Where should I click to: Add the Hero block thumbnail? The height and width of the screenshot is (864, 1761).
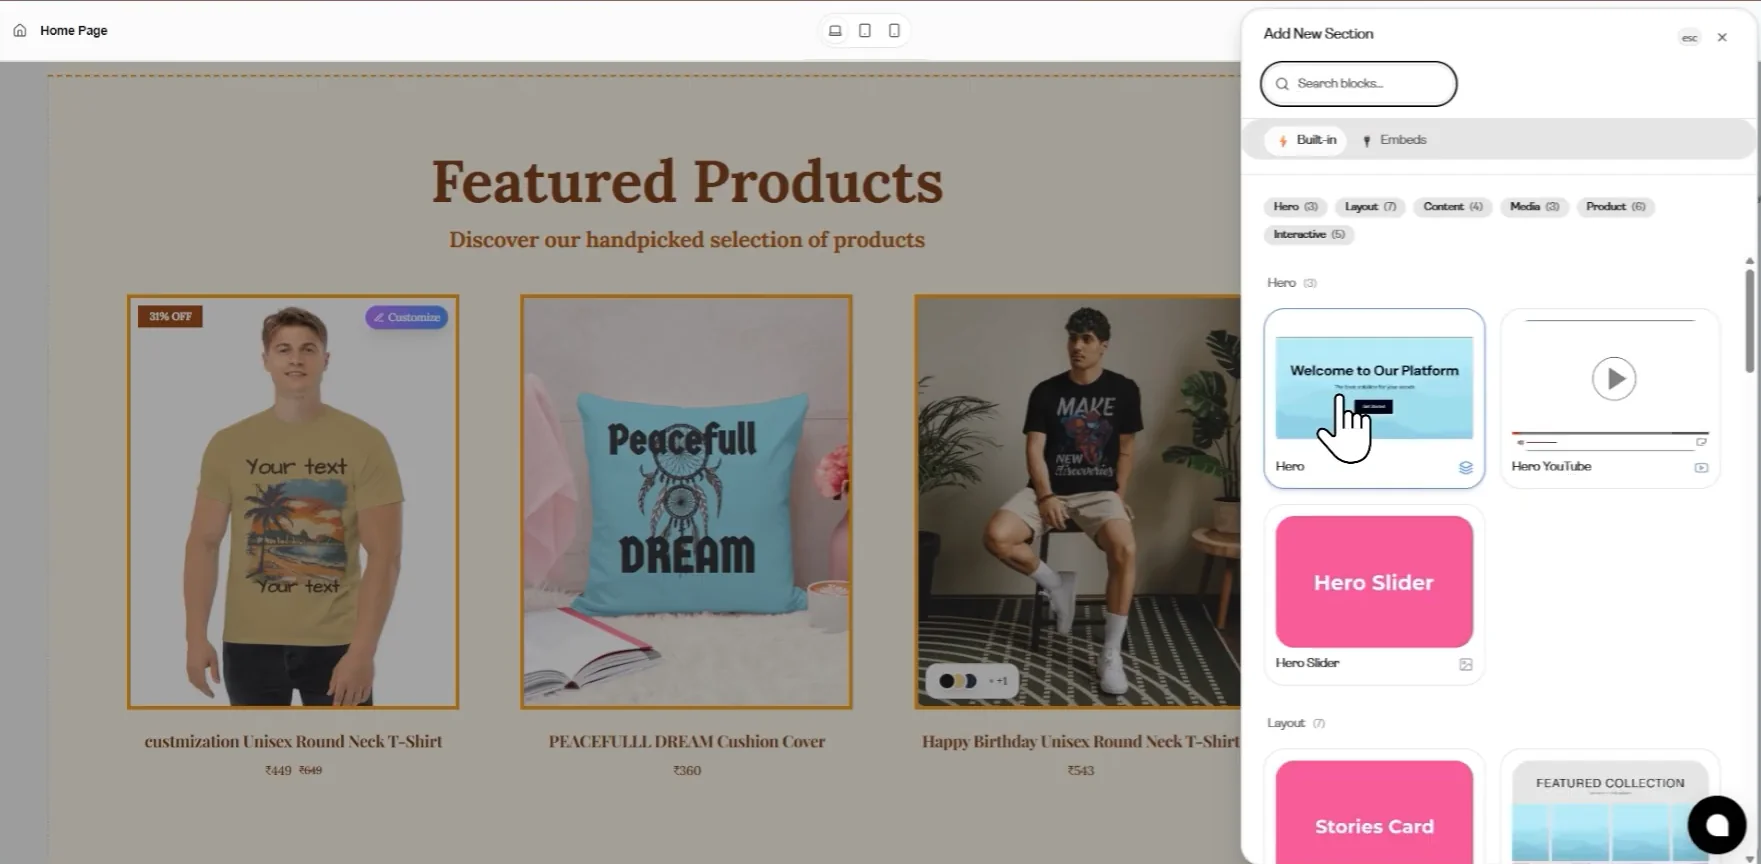pyautogui.click(x=1374, y=388)
